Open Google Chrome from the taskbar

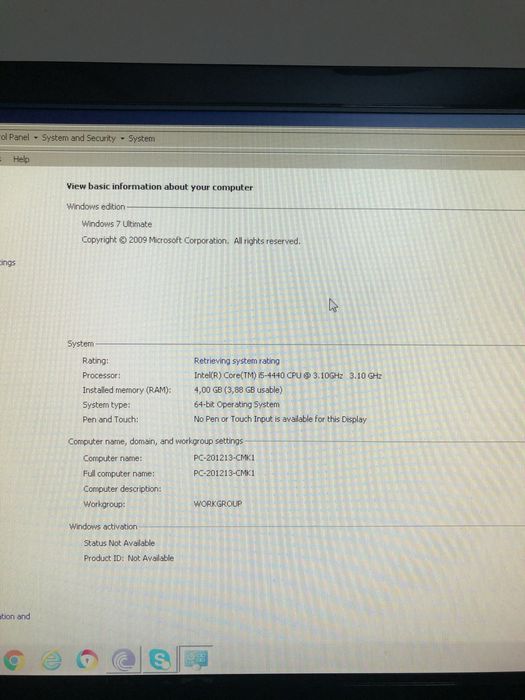pos(14,660)
